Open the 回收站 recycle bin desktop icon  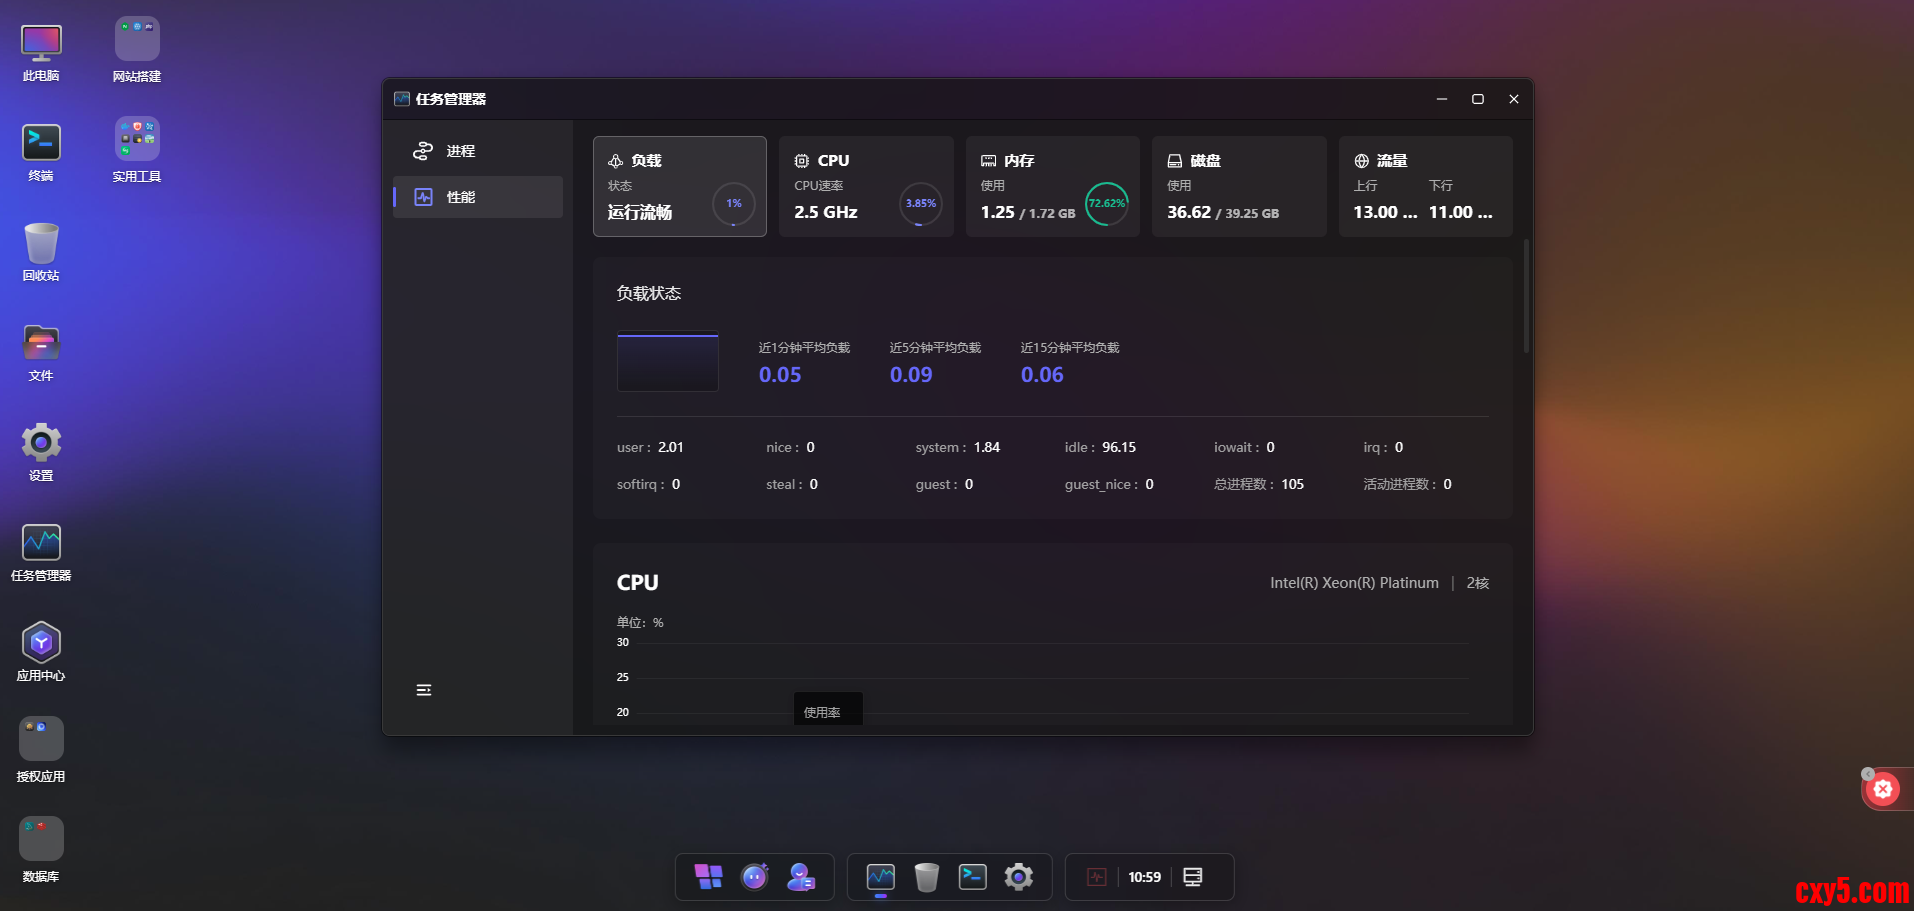[x=41, y=252]
